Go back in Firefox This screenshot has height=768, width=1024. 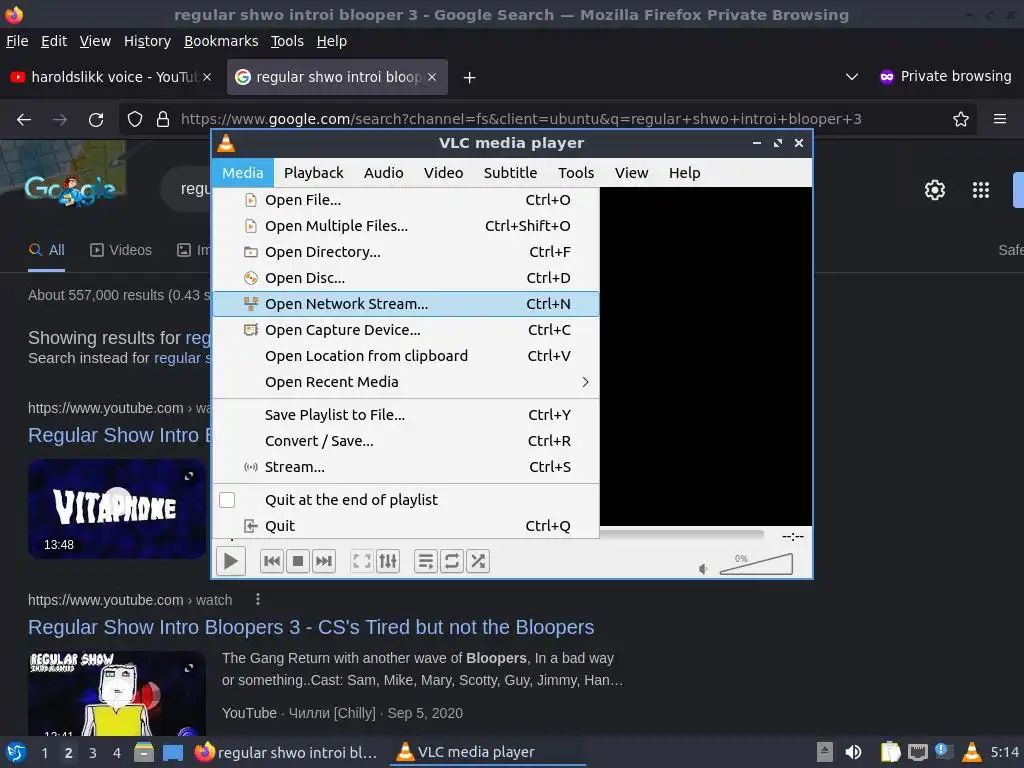point(24,120)
